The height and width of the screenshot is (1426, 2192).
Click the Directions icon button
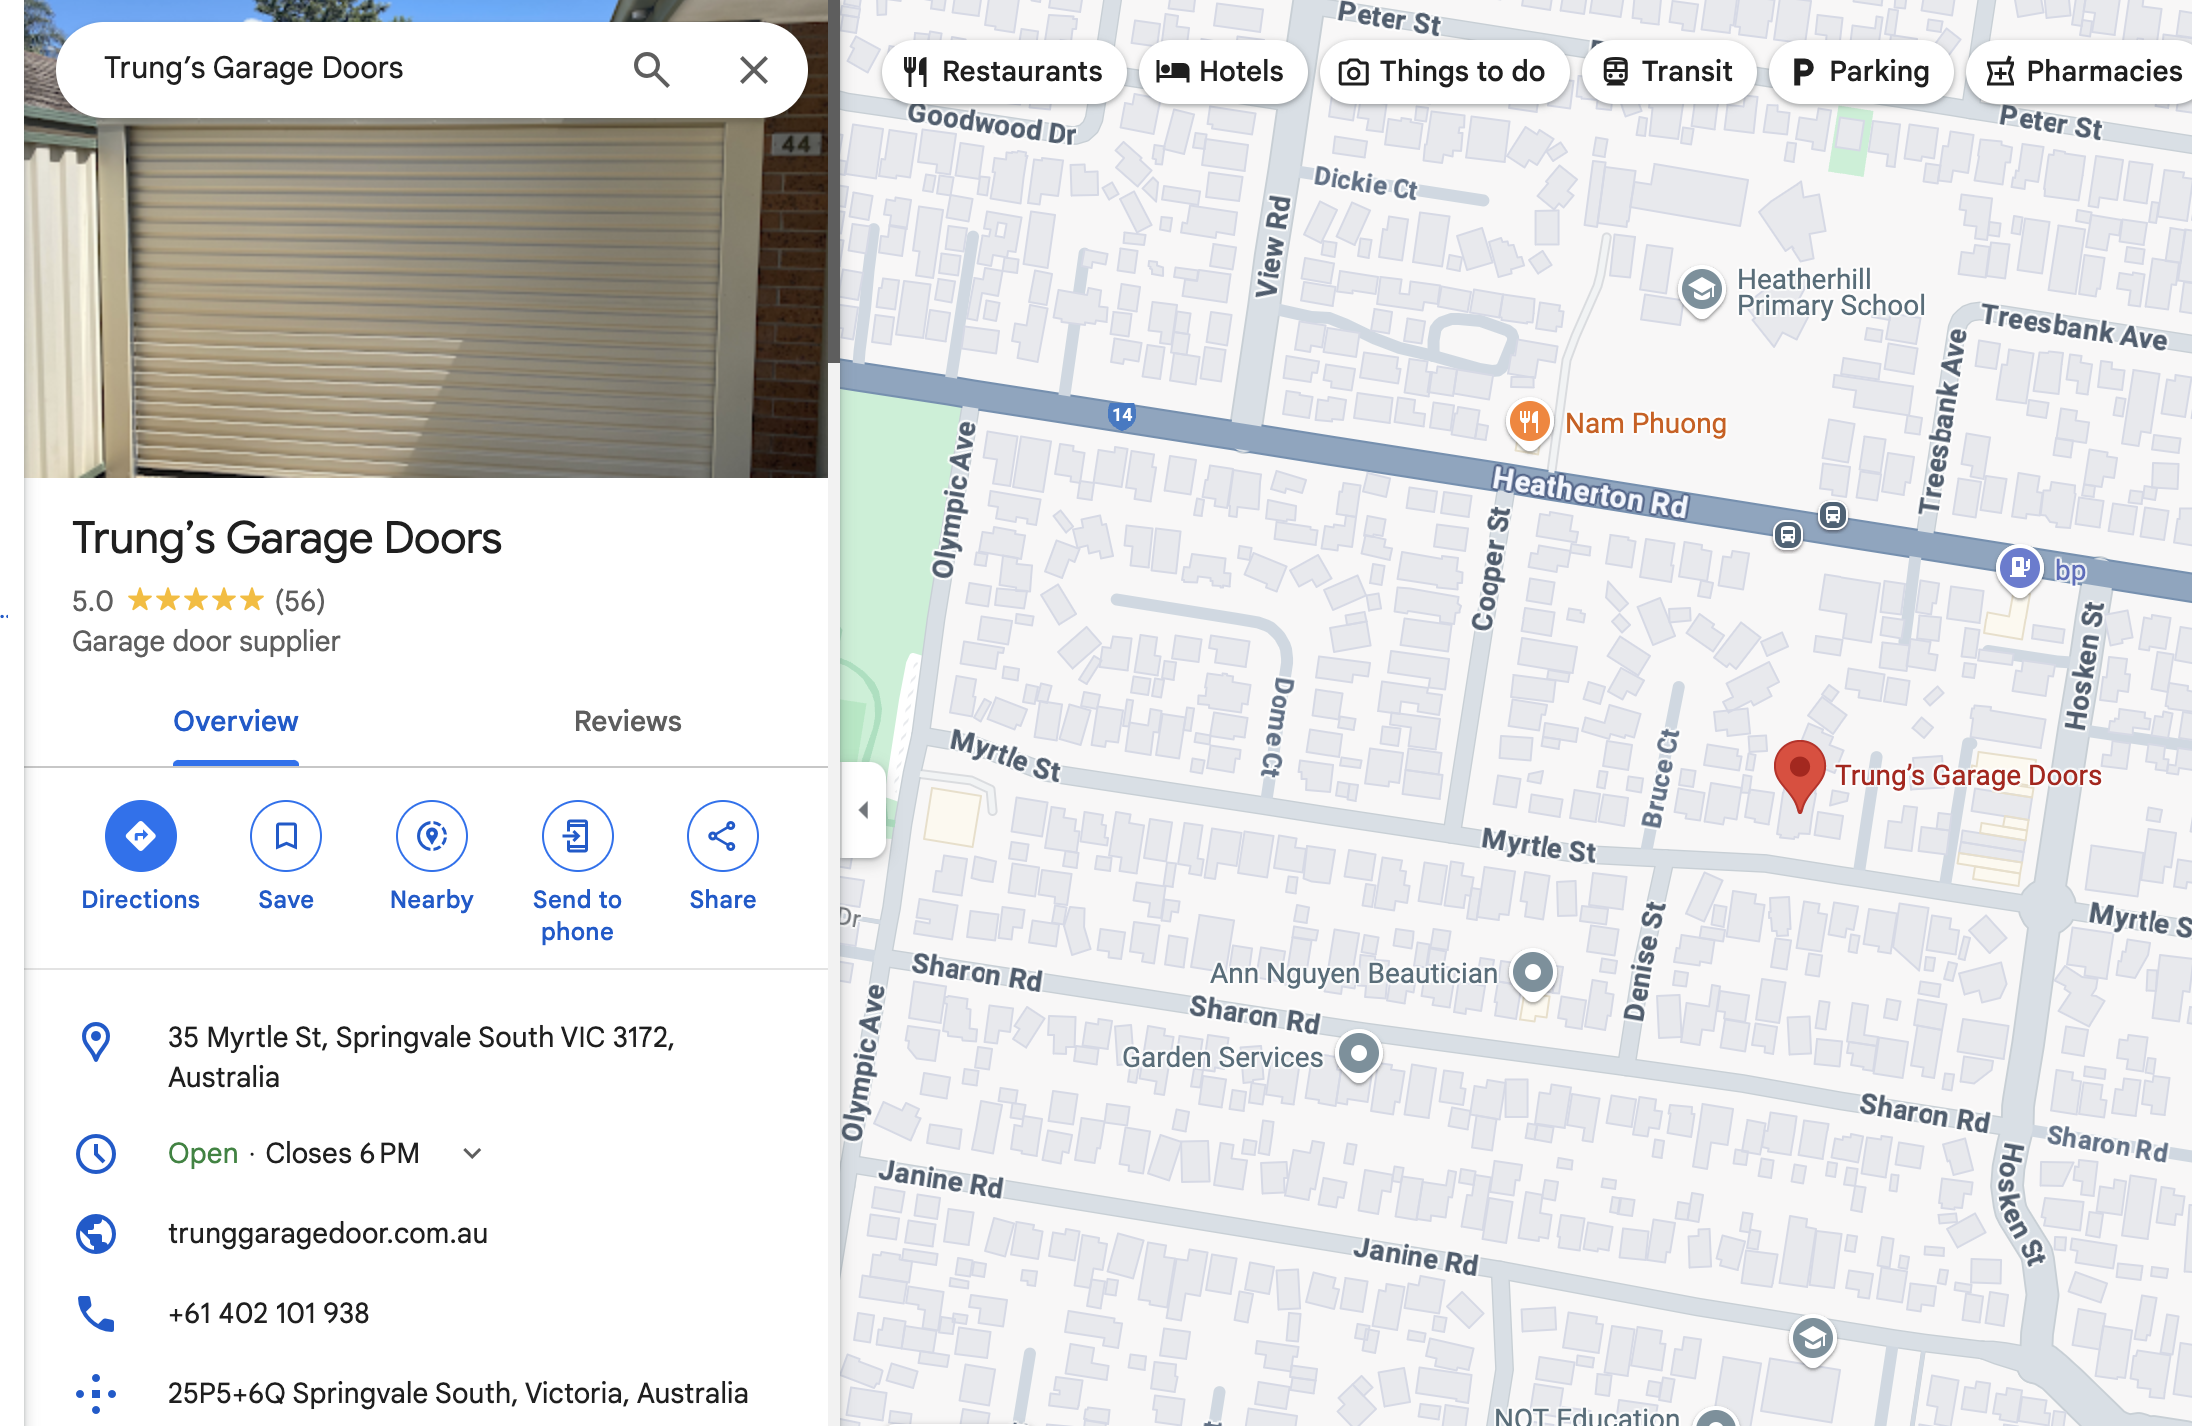pyautogui.click(x=140, y=835)
